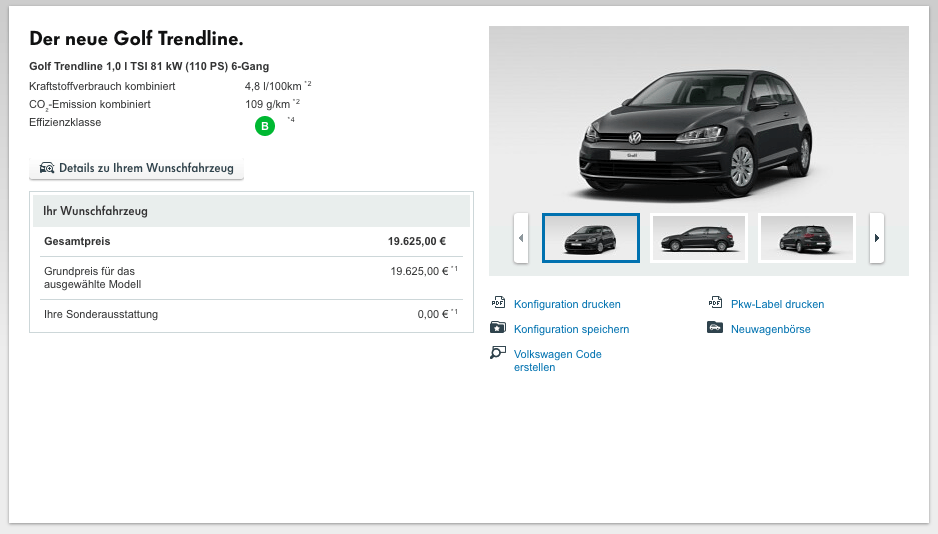Viewport: 938px width, 534px height.
Task: Click CO2-Emission value 109 g/km
Action: 267,105
